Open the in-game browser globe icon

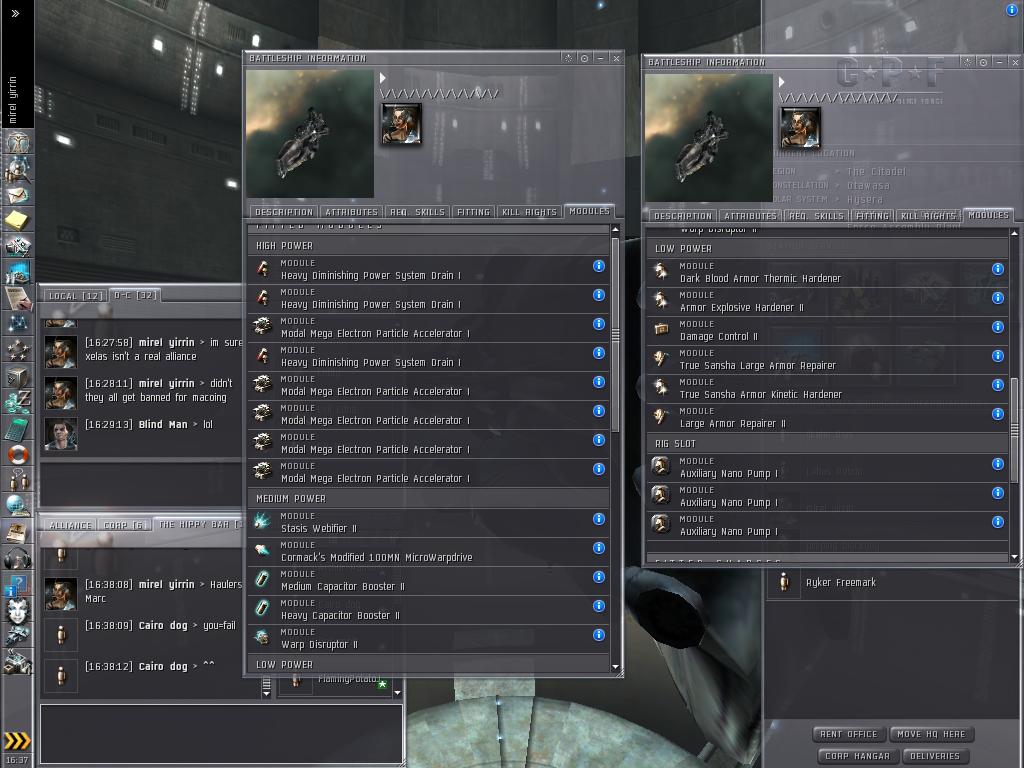(18, 505)
